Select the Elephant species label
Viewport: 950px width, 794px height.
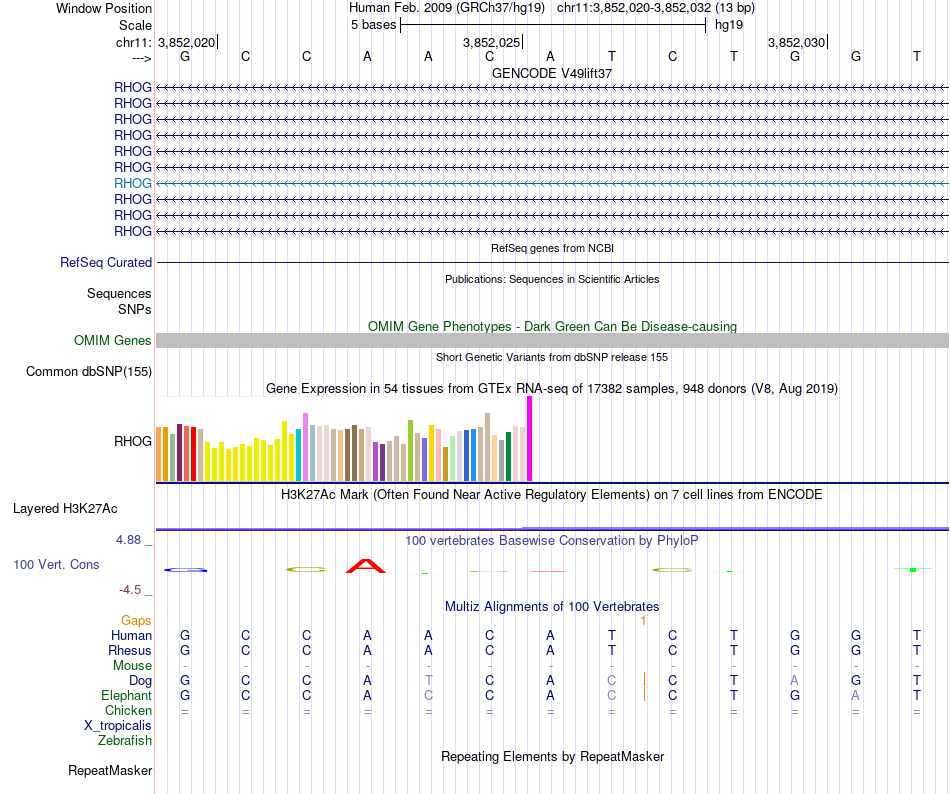coord(126,695)
